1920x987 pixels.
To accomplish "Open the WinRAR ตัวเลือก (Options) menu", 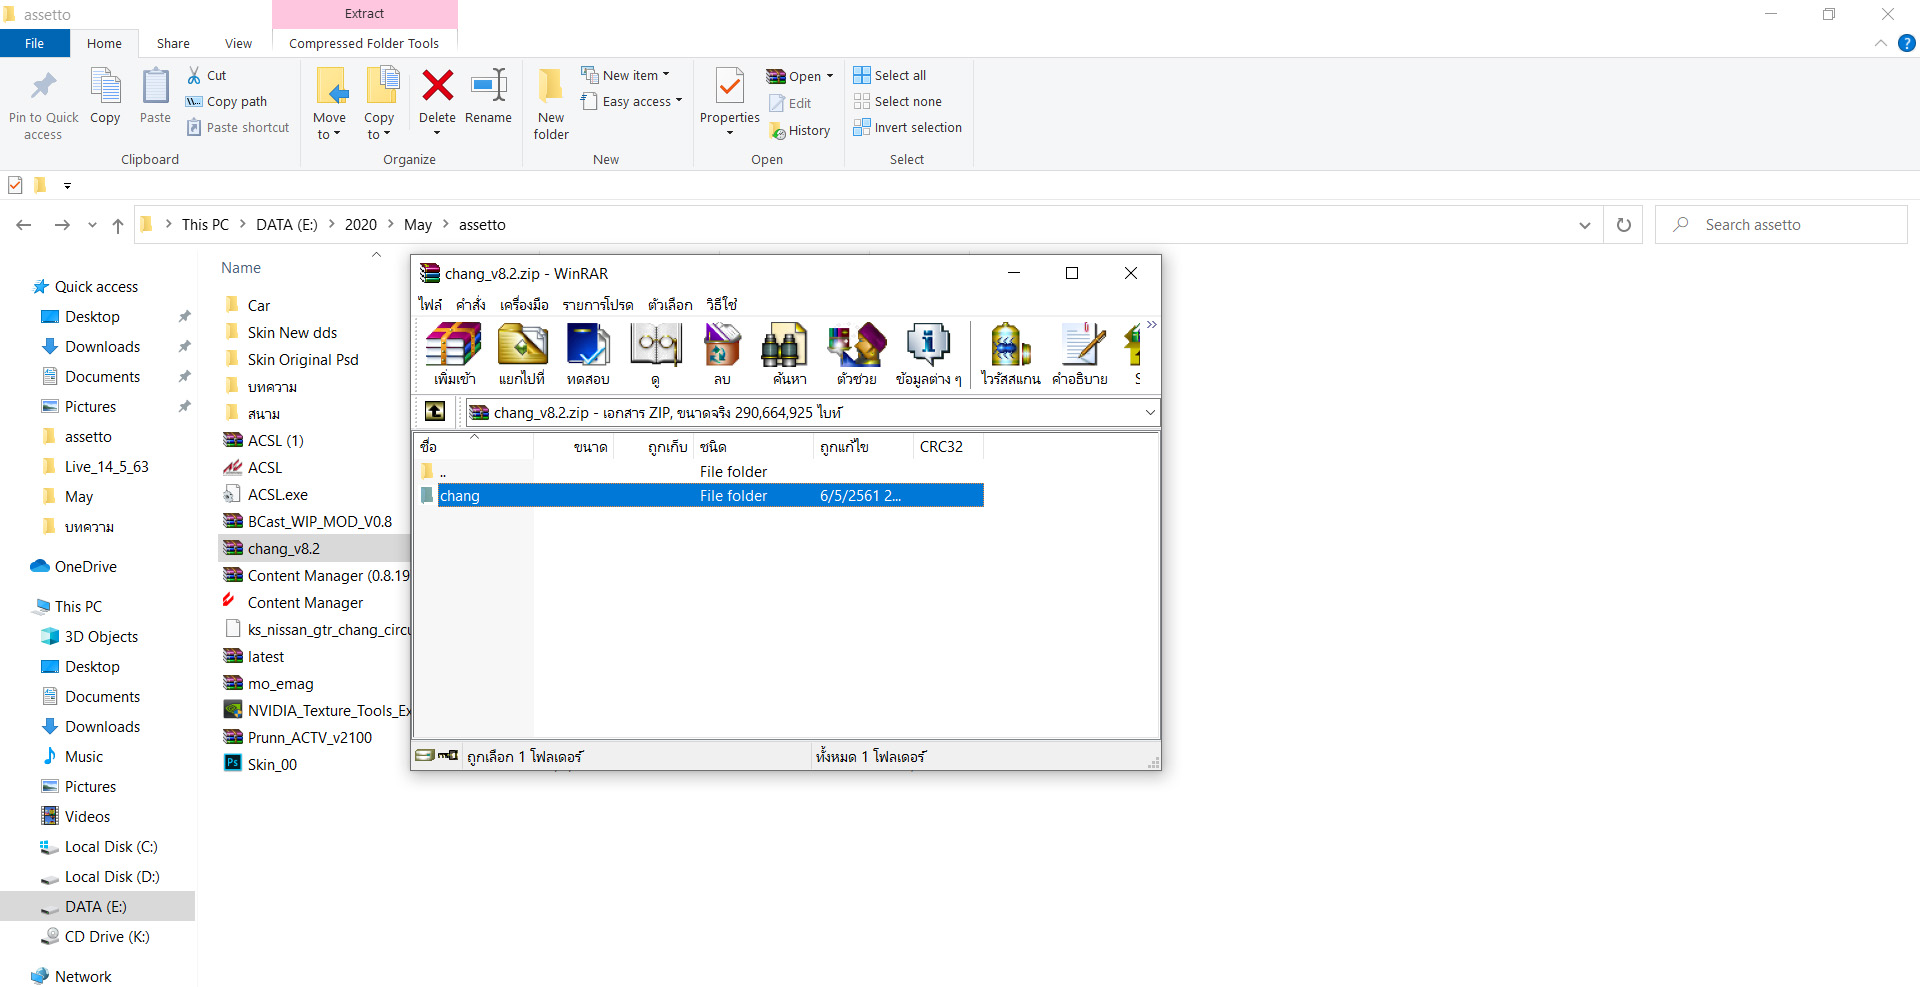I will click(x=669, y=304).
